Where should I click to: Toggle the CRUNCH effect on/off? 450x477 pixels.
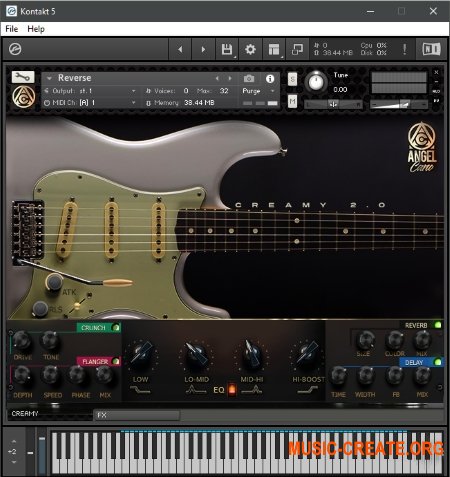[x=116, y=328]
